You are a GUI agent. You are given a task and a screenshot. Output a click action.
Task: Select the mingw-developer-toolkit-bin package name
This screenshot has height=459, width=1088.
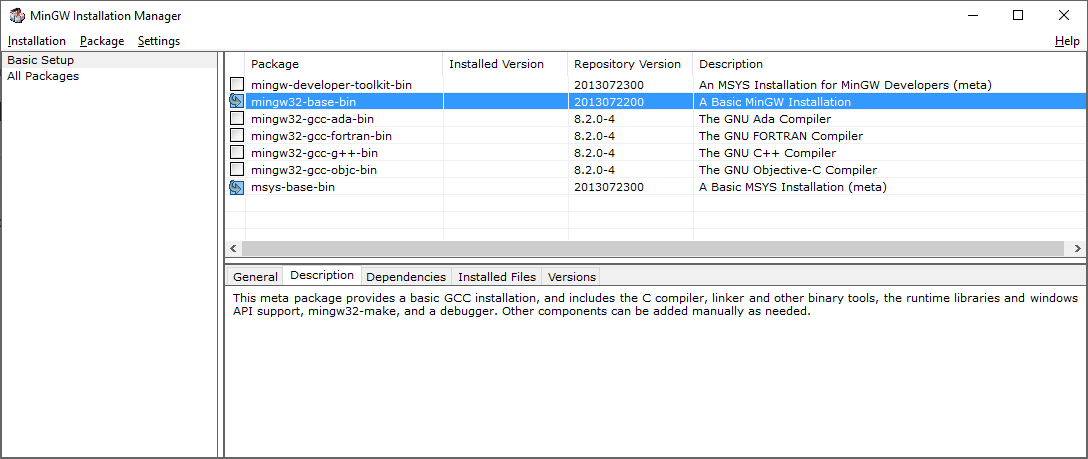332,85
